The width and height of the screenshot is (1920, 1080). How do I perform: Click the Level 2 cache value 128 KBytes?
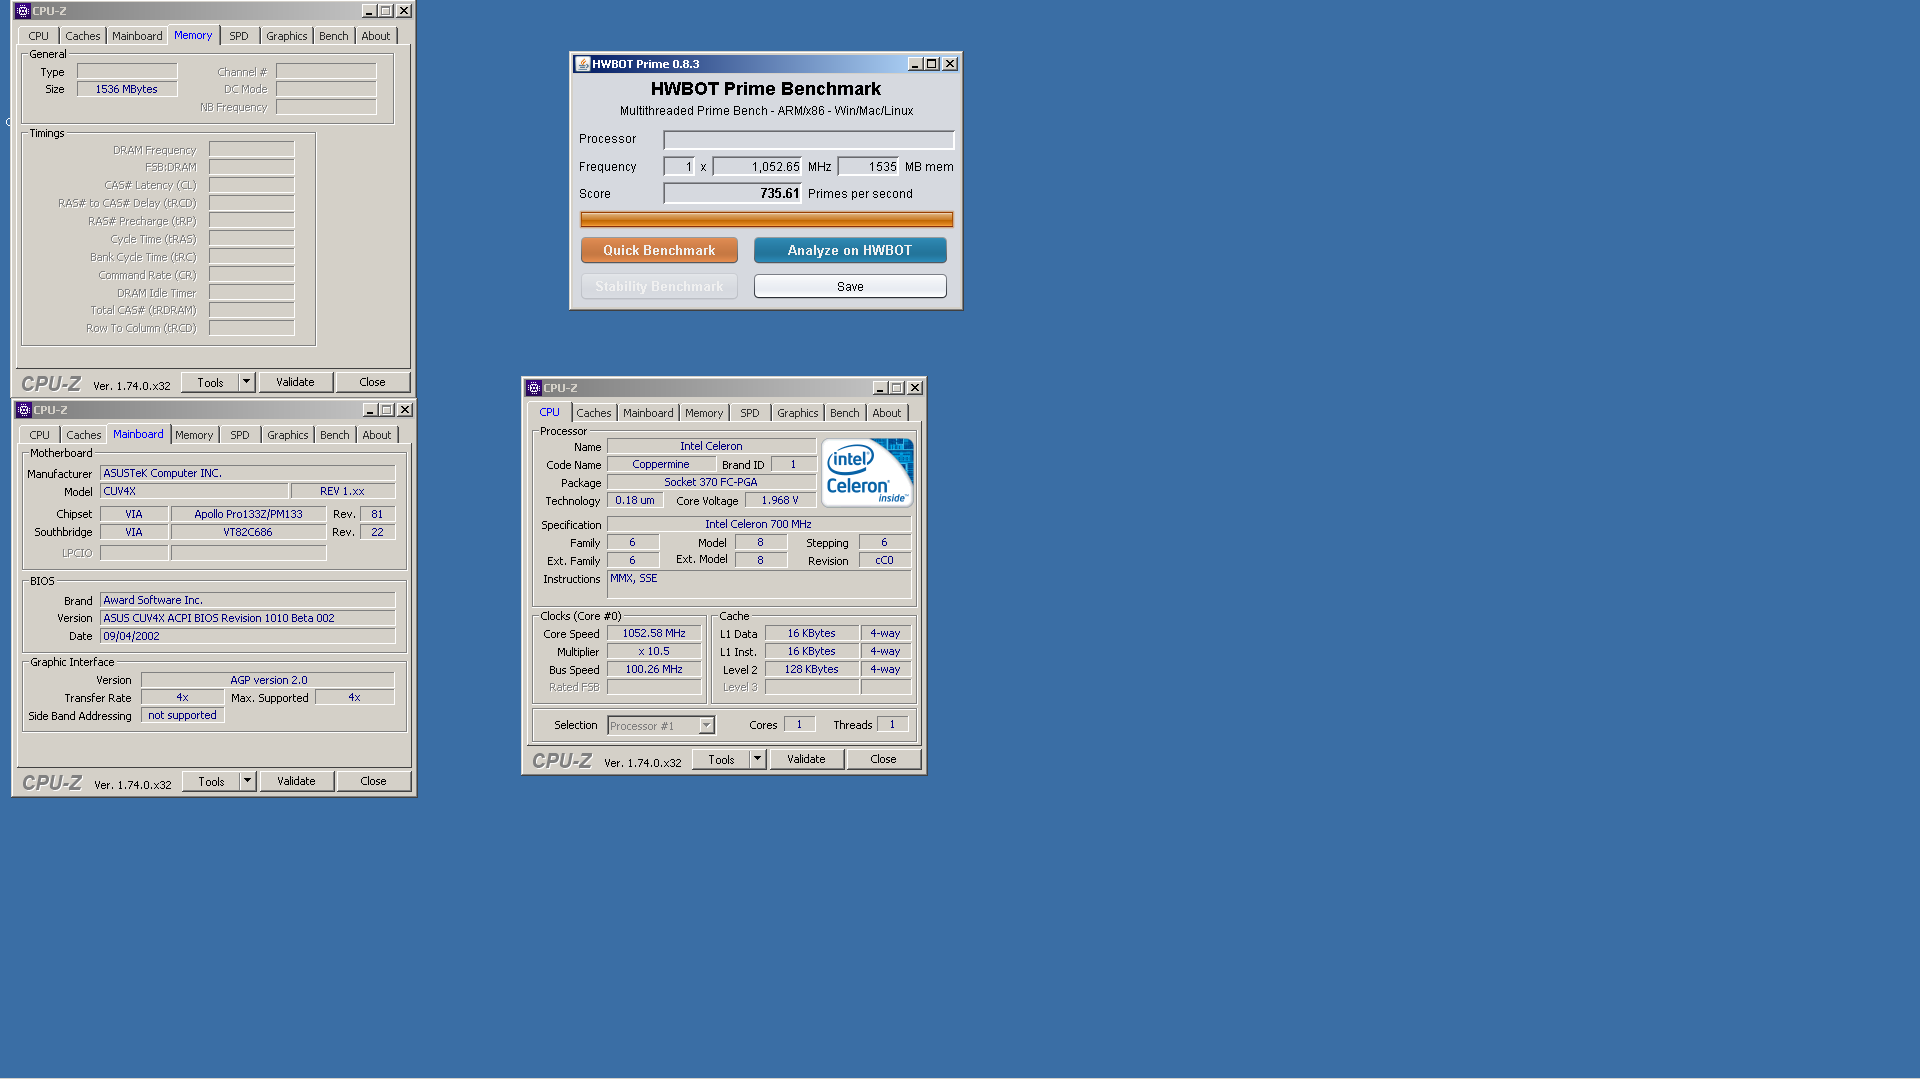812,669
